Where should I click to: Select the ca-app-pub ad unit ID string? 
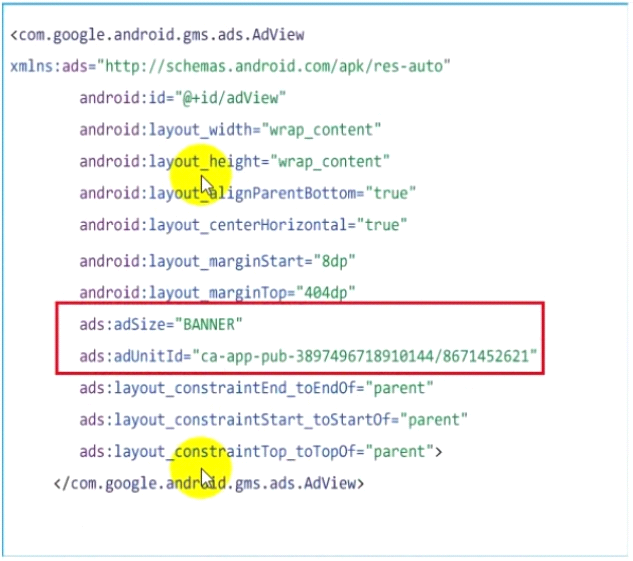(365, 356)
